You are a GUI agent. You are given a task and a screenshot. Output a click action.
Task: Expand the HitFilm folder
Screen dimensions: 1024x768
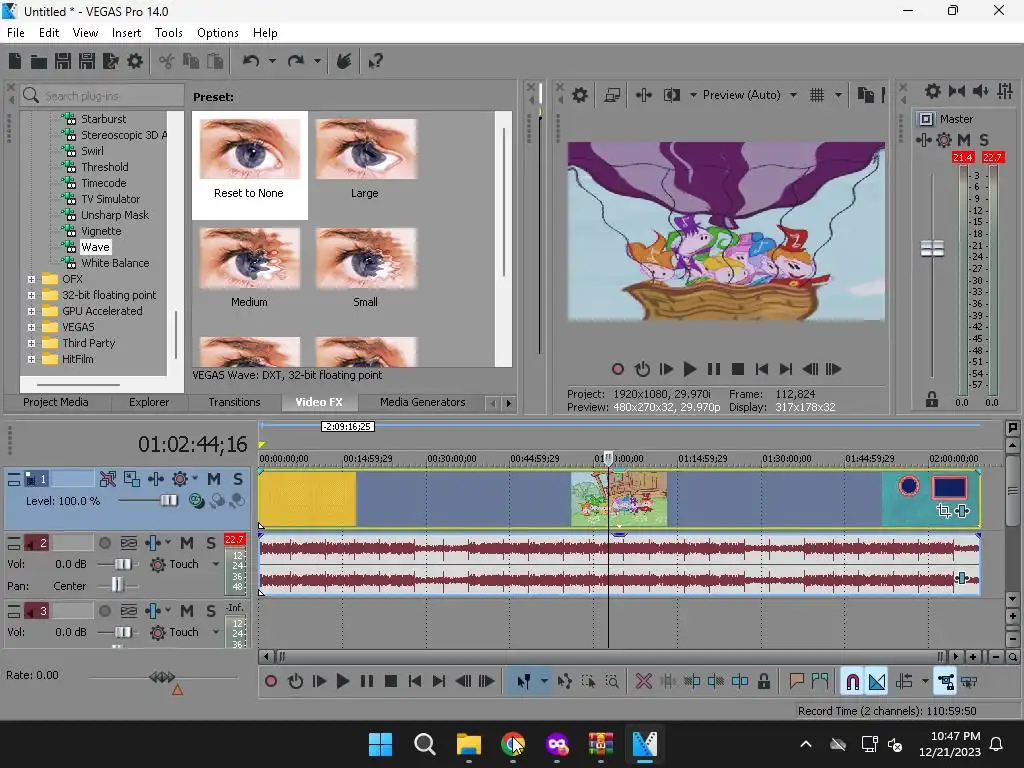[x=31, y=359]
